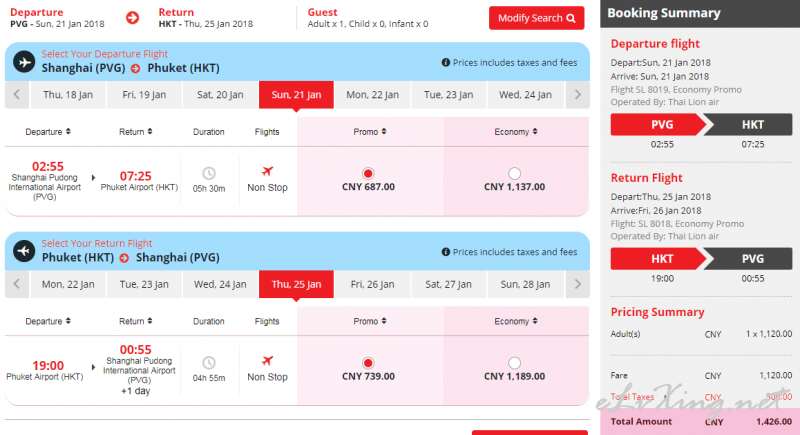
Task: Click the red arrow icon between Departure and Return
Action: [x=133, y=17]
